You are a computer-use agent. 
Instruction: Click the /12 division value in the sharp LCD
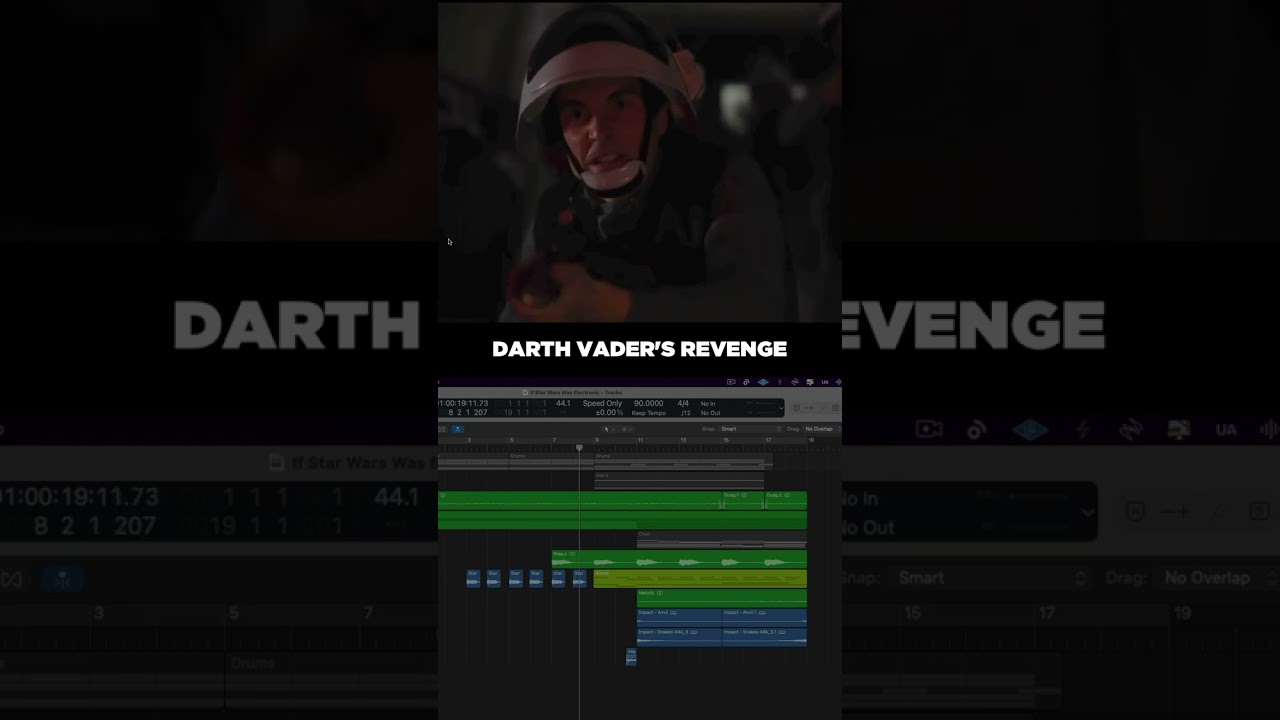coord(686,413)
